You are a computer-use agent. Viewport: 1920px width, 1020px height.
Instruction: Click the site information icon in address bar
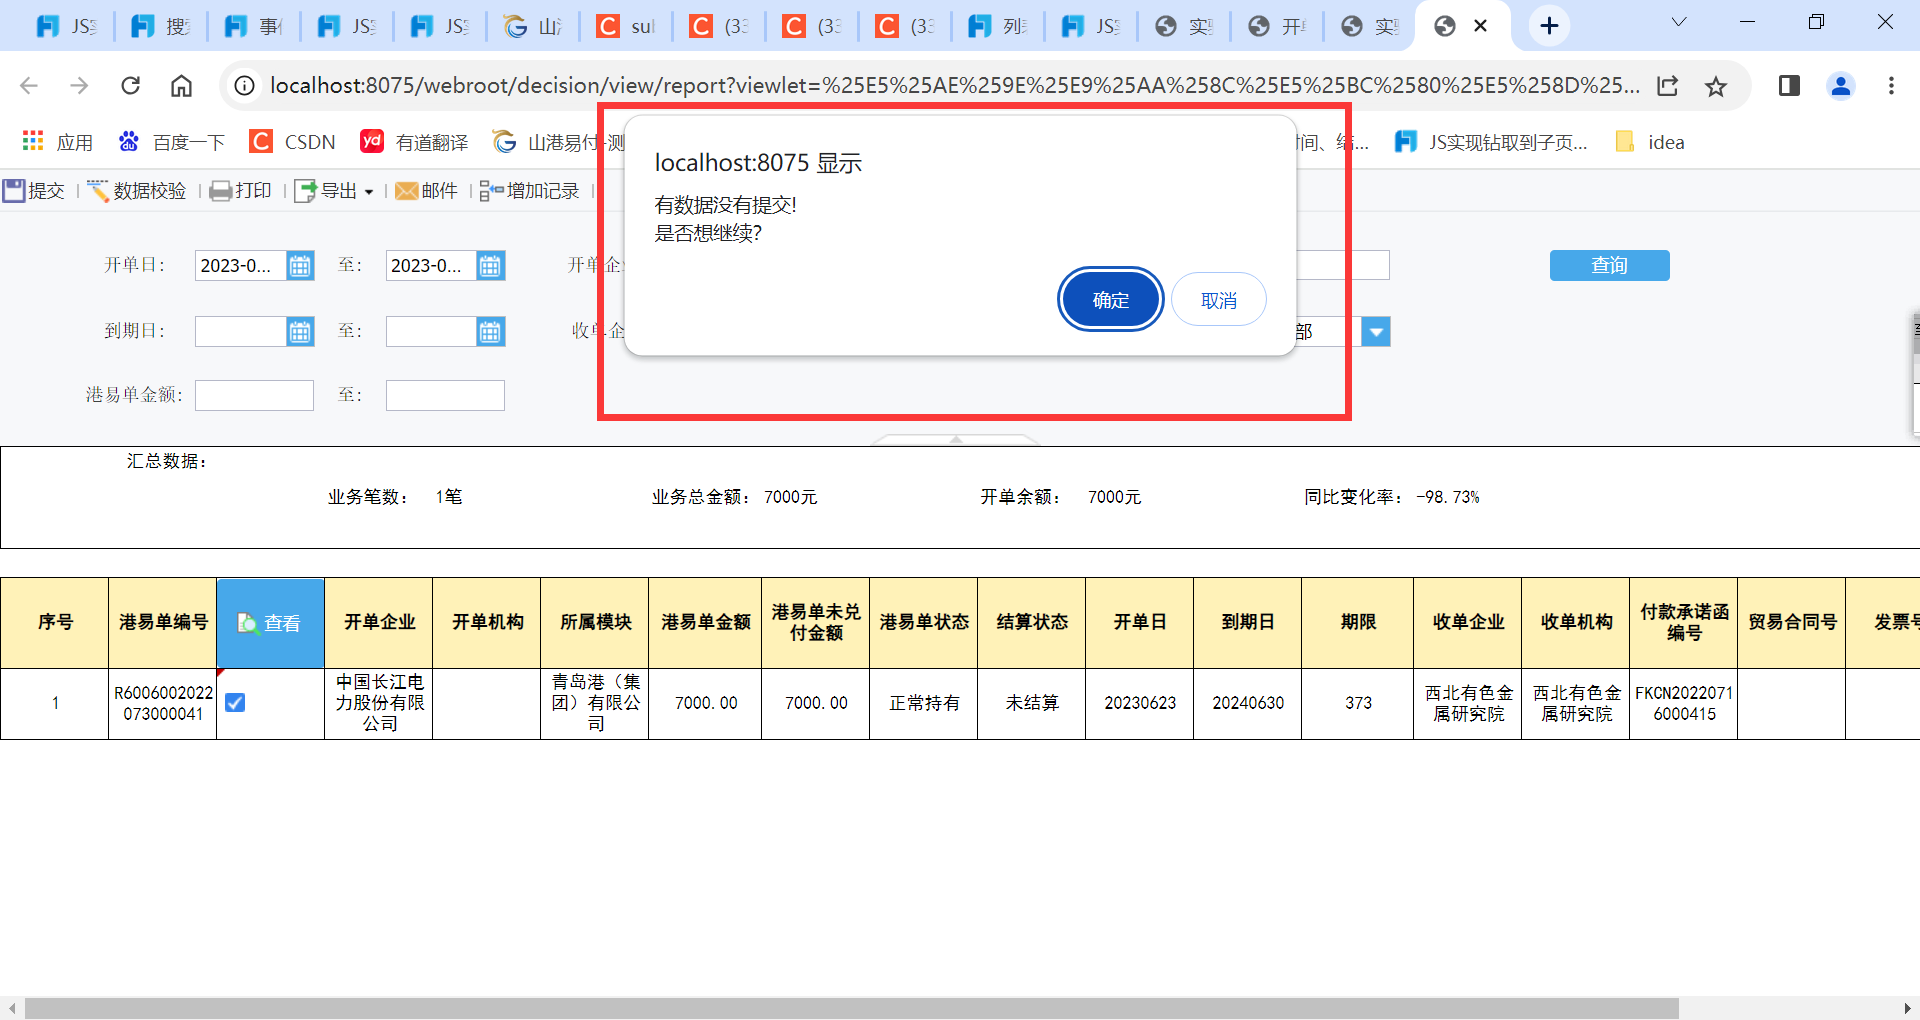(x=244, y=86)
